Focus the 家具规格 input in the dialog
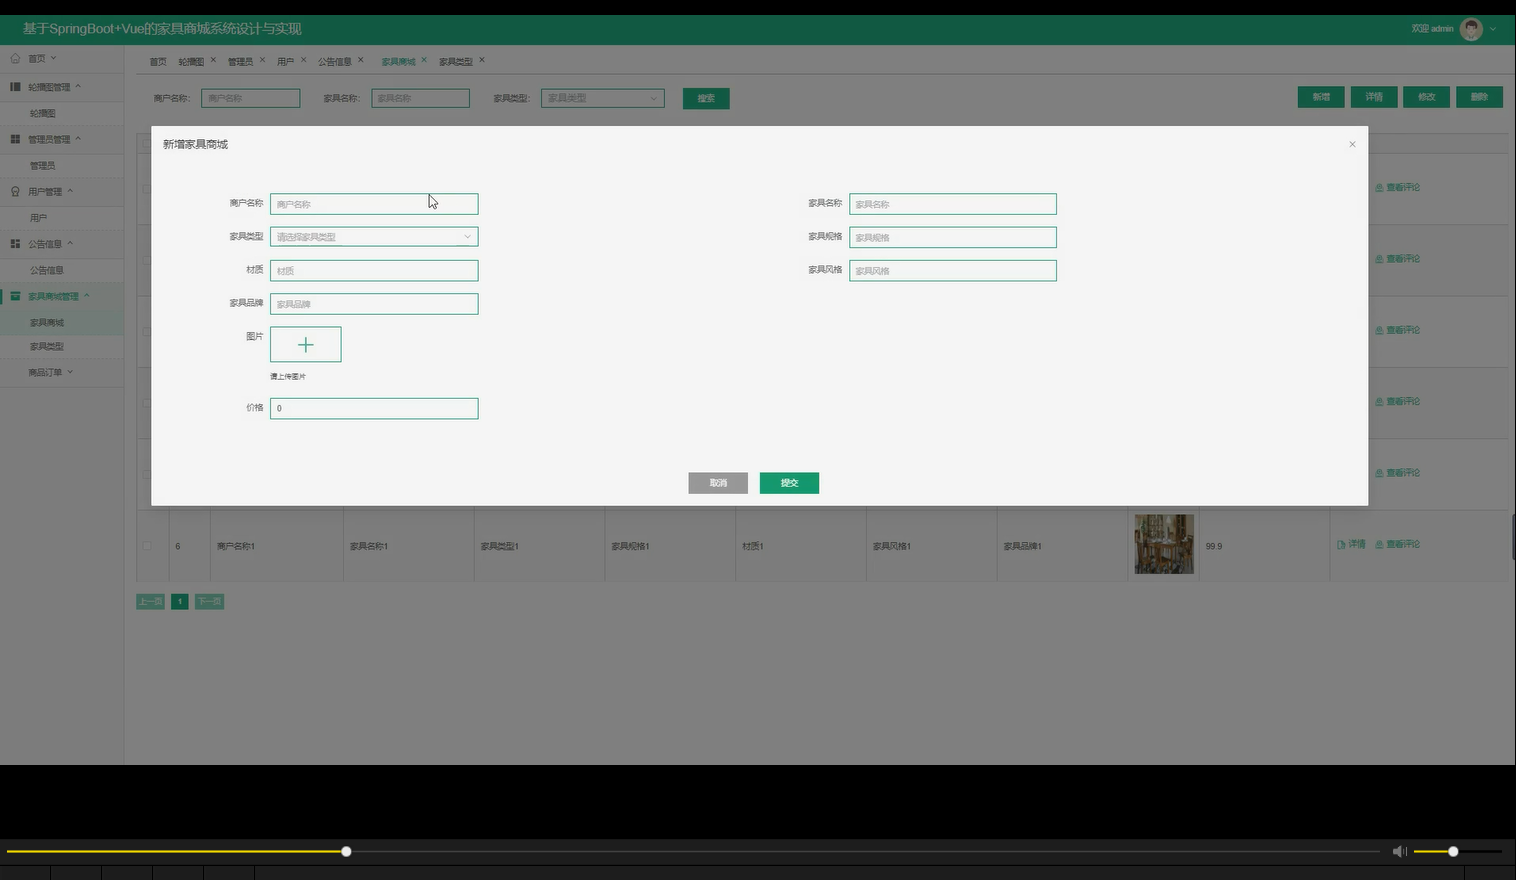Image resolution: width=1516 pixels, height=880 pixels. (x=953, y=238)
